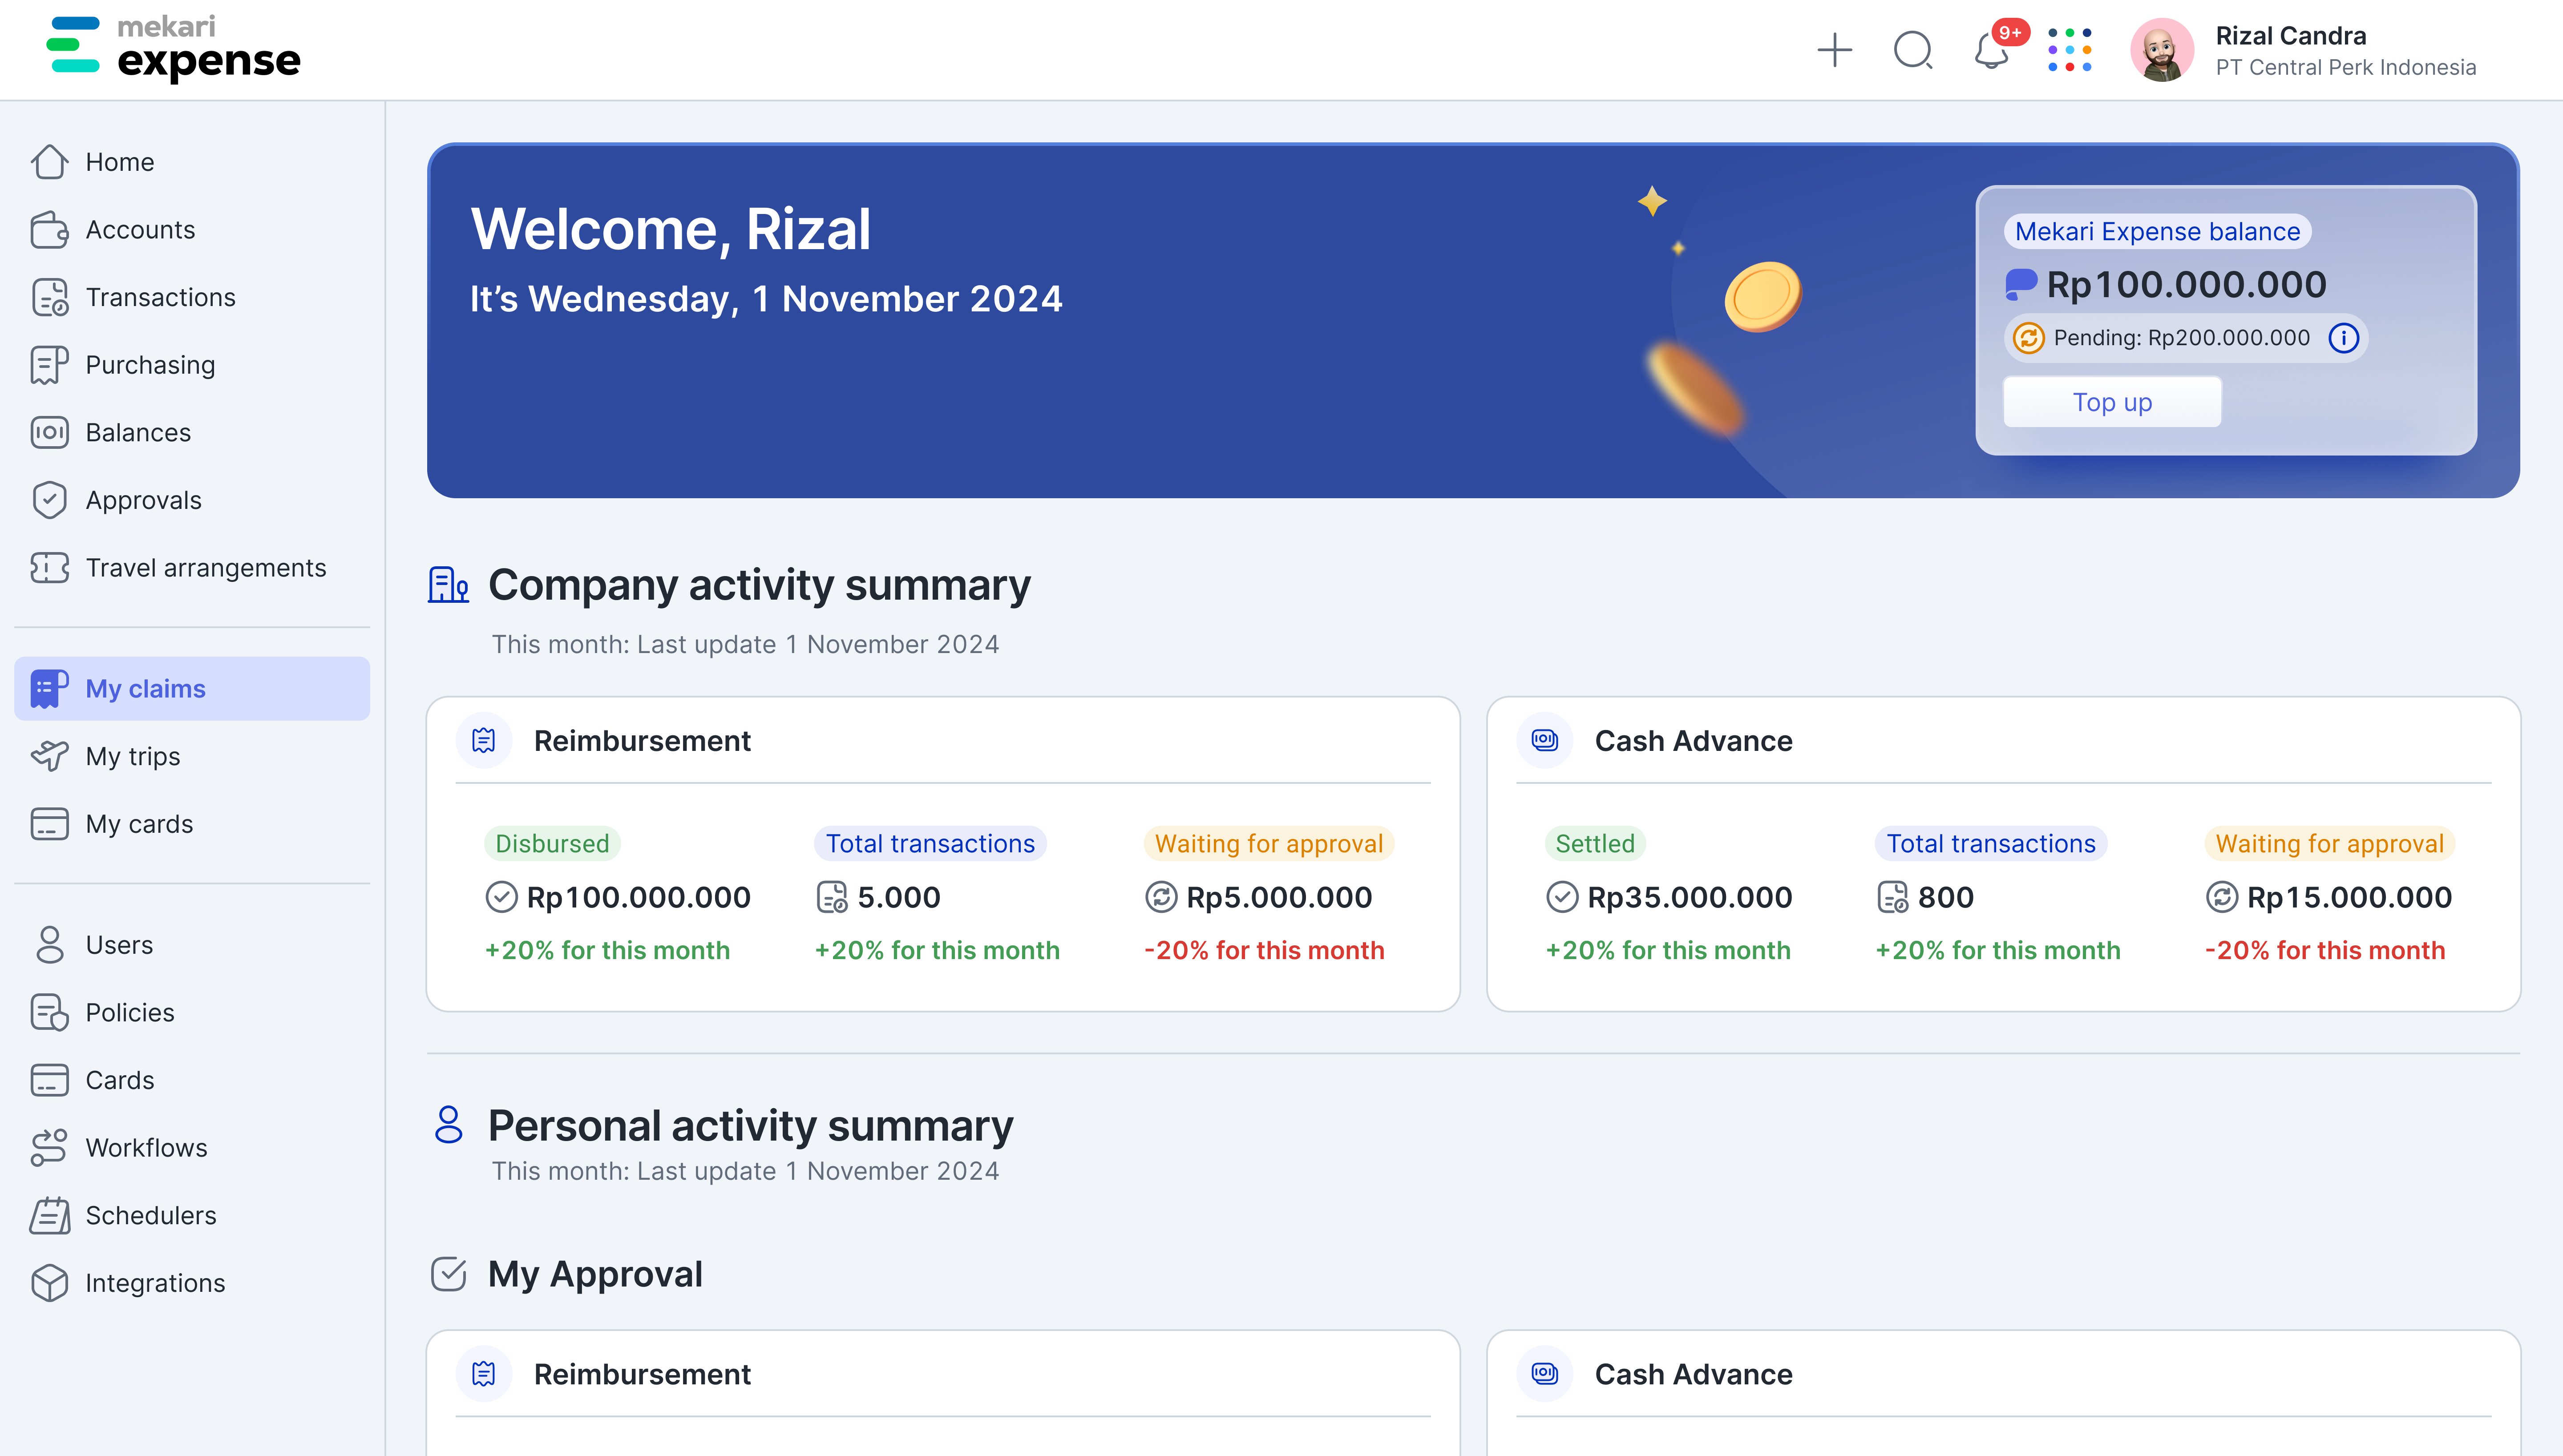
Task: Click Rizal Candra profile avatar
Action: coord(2161,50)
